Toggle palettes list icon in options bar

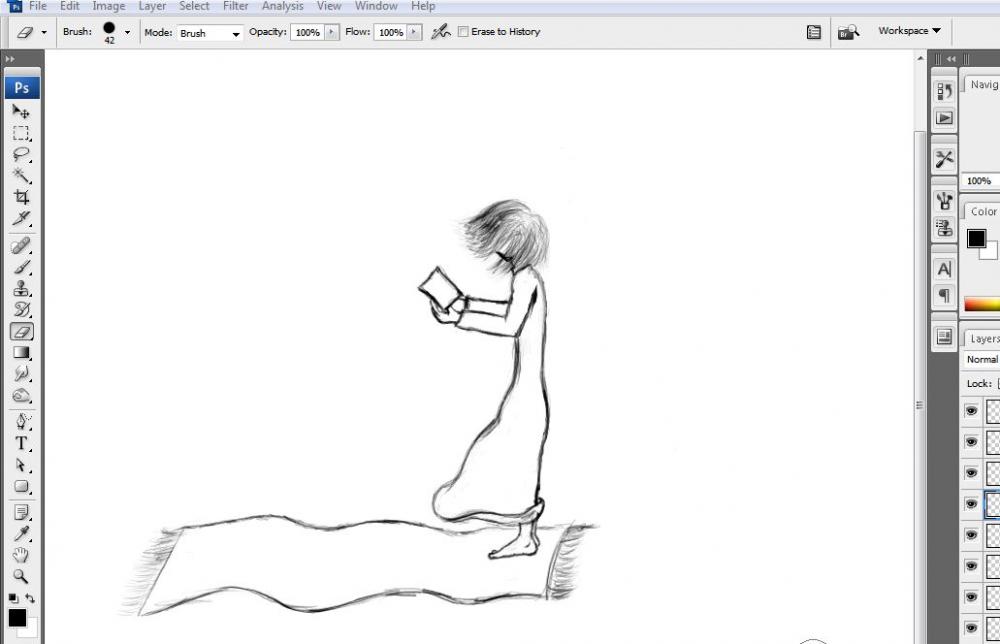pos(813,32)
